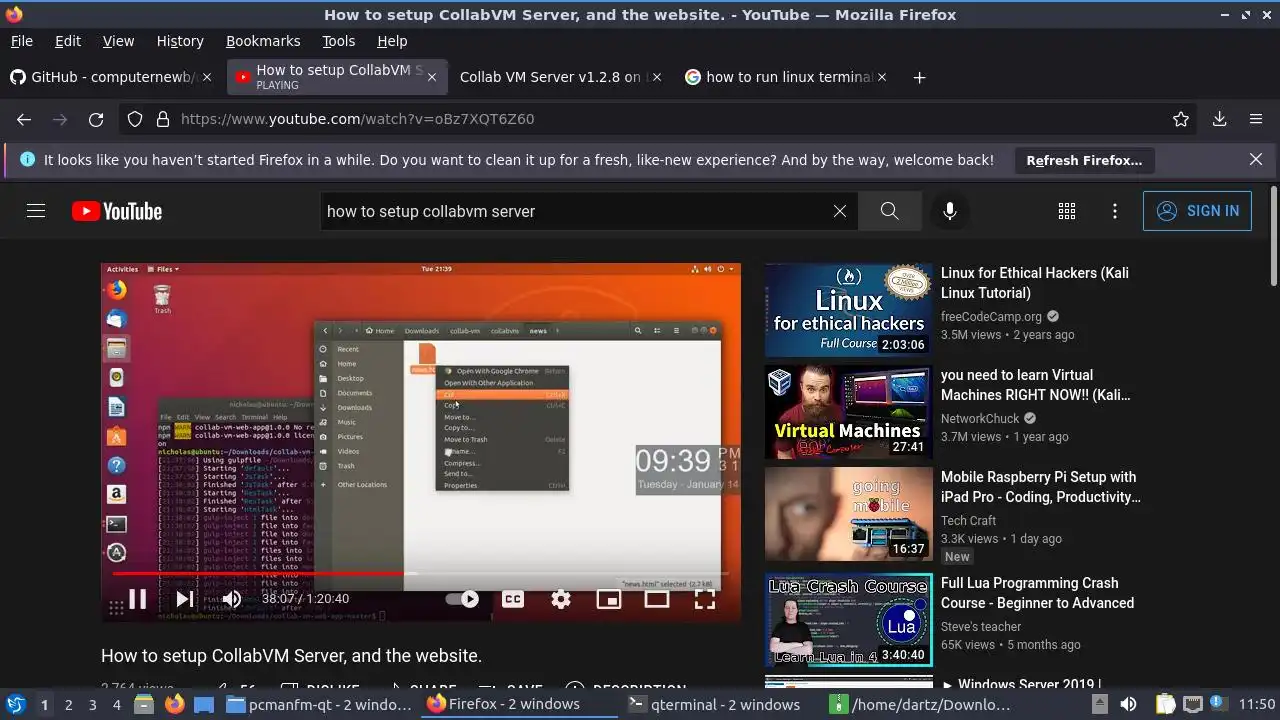Open the File menu
Image resolution: width=1280 pixels, height=720 pixels.
(x=21, y=41)
